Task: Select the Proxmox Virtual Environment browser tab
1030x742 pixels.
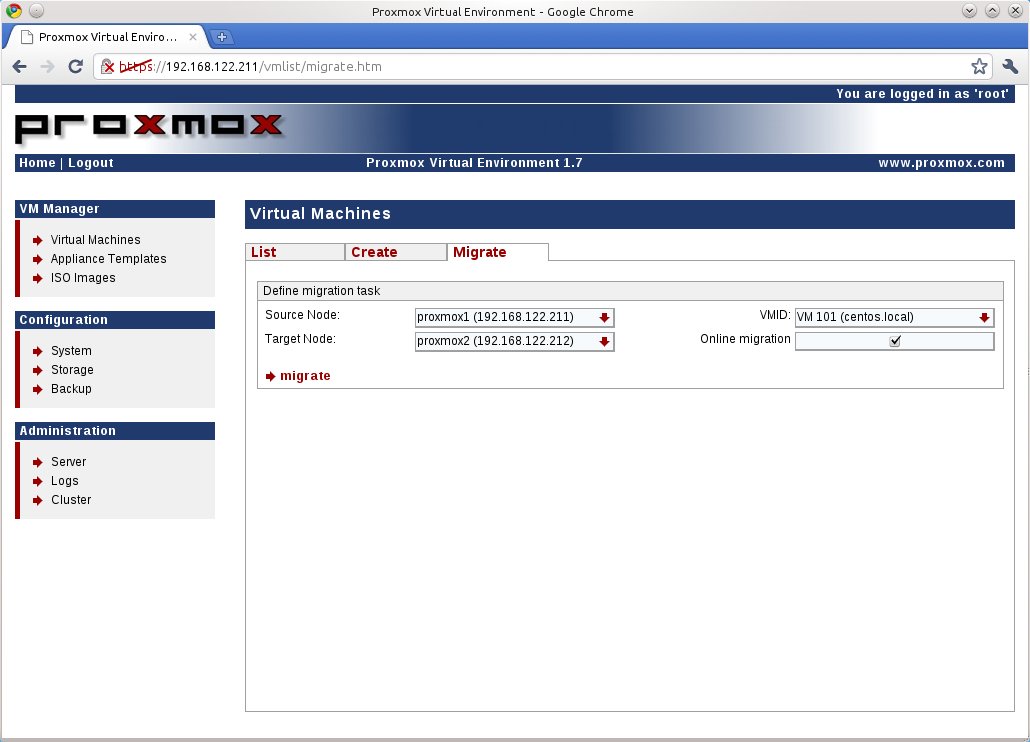Action: [108, 37]
